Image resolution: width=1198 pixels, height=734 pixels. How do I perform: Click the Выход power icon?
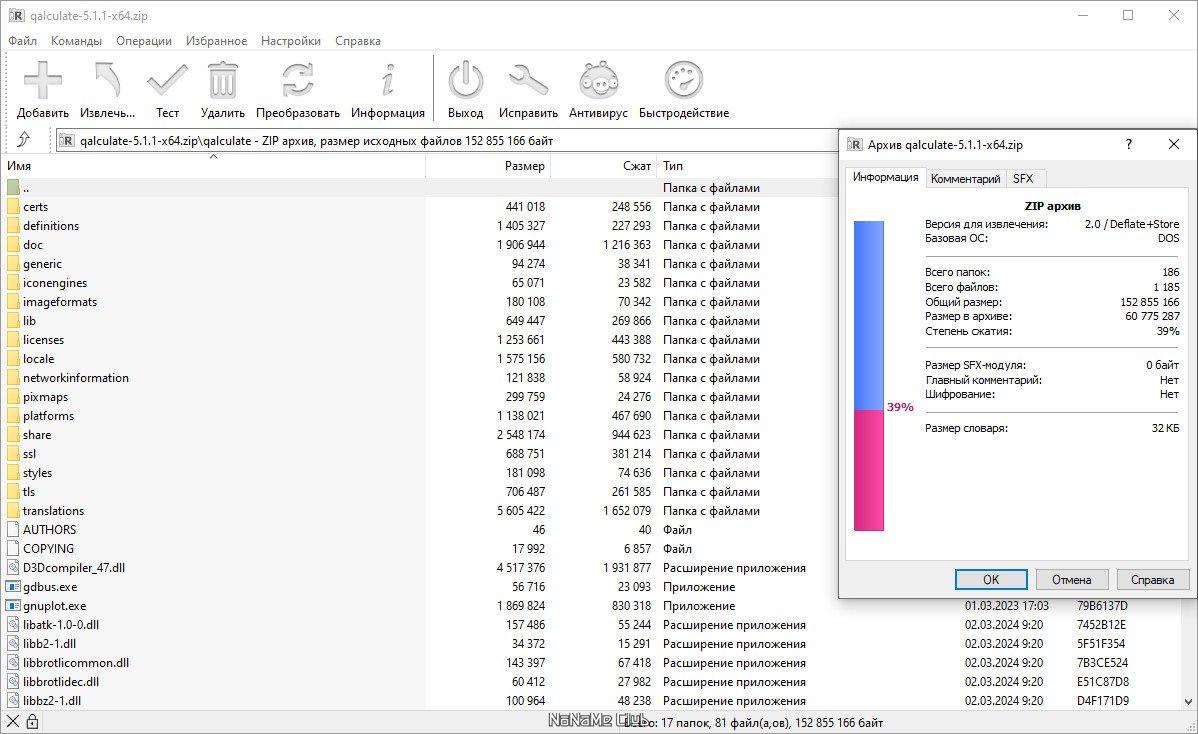pos(465,80)
